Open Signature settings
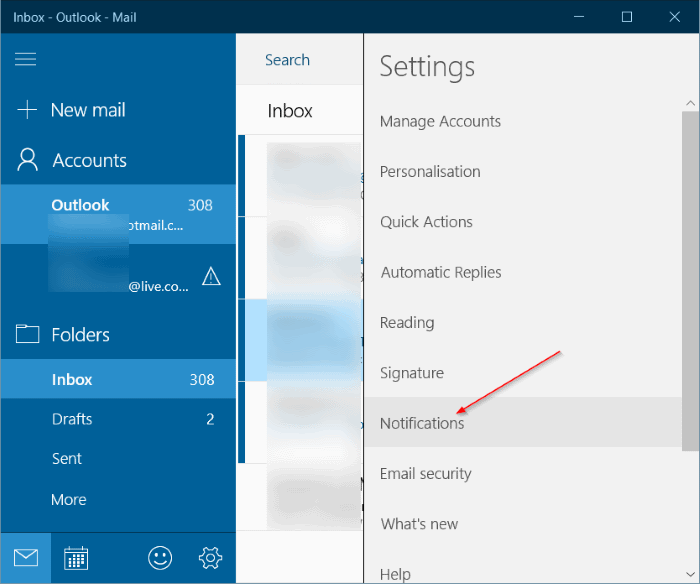 tap(412, 373)
